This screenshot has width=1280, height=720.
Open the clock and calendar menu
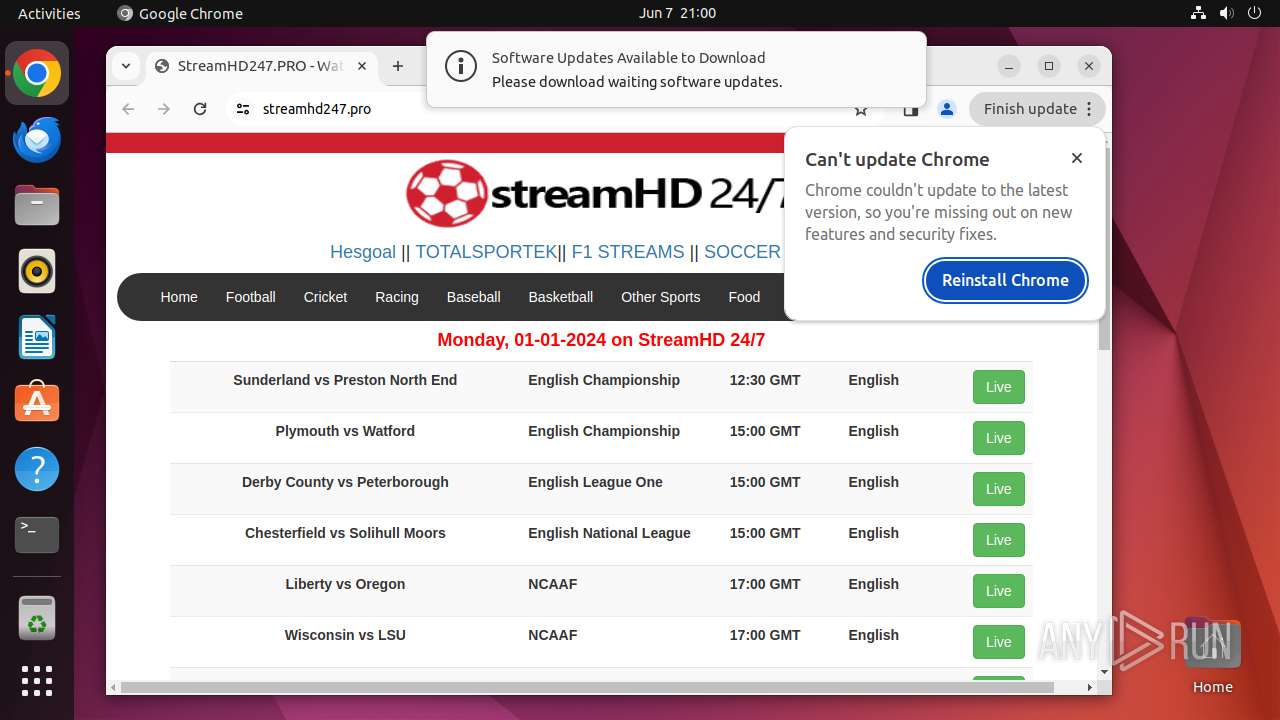click(677, 13)
